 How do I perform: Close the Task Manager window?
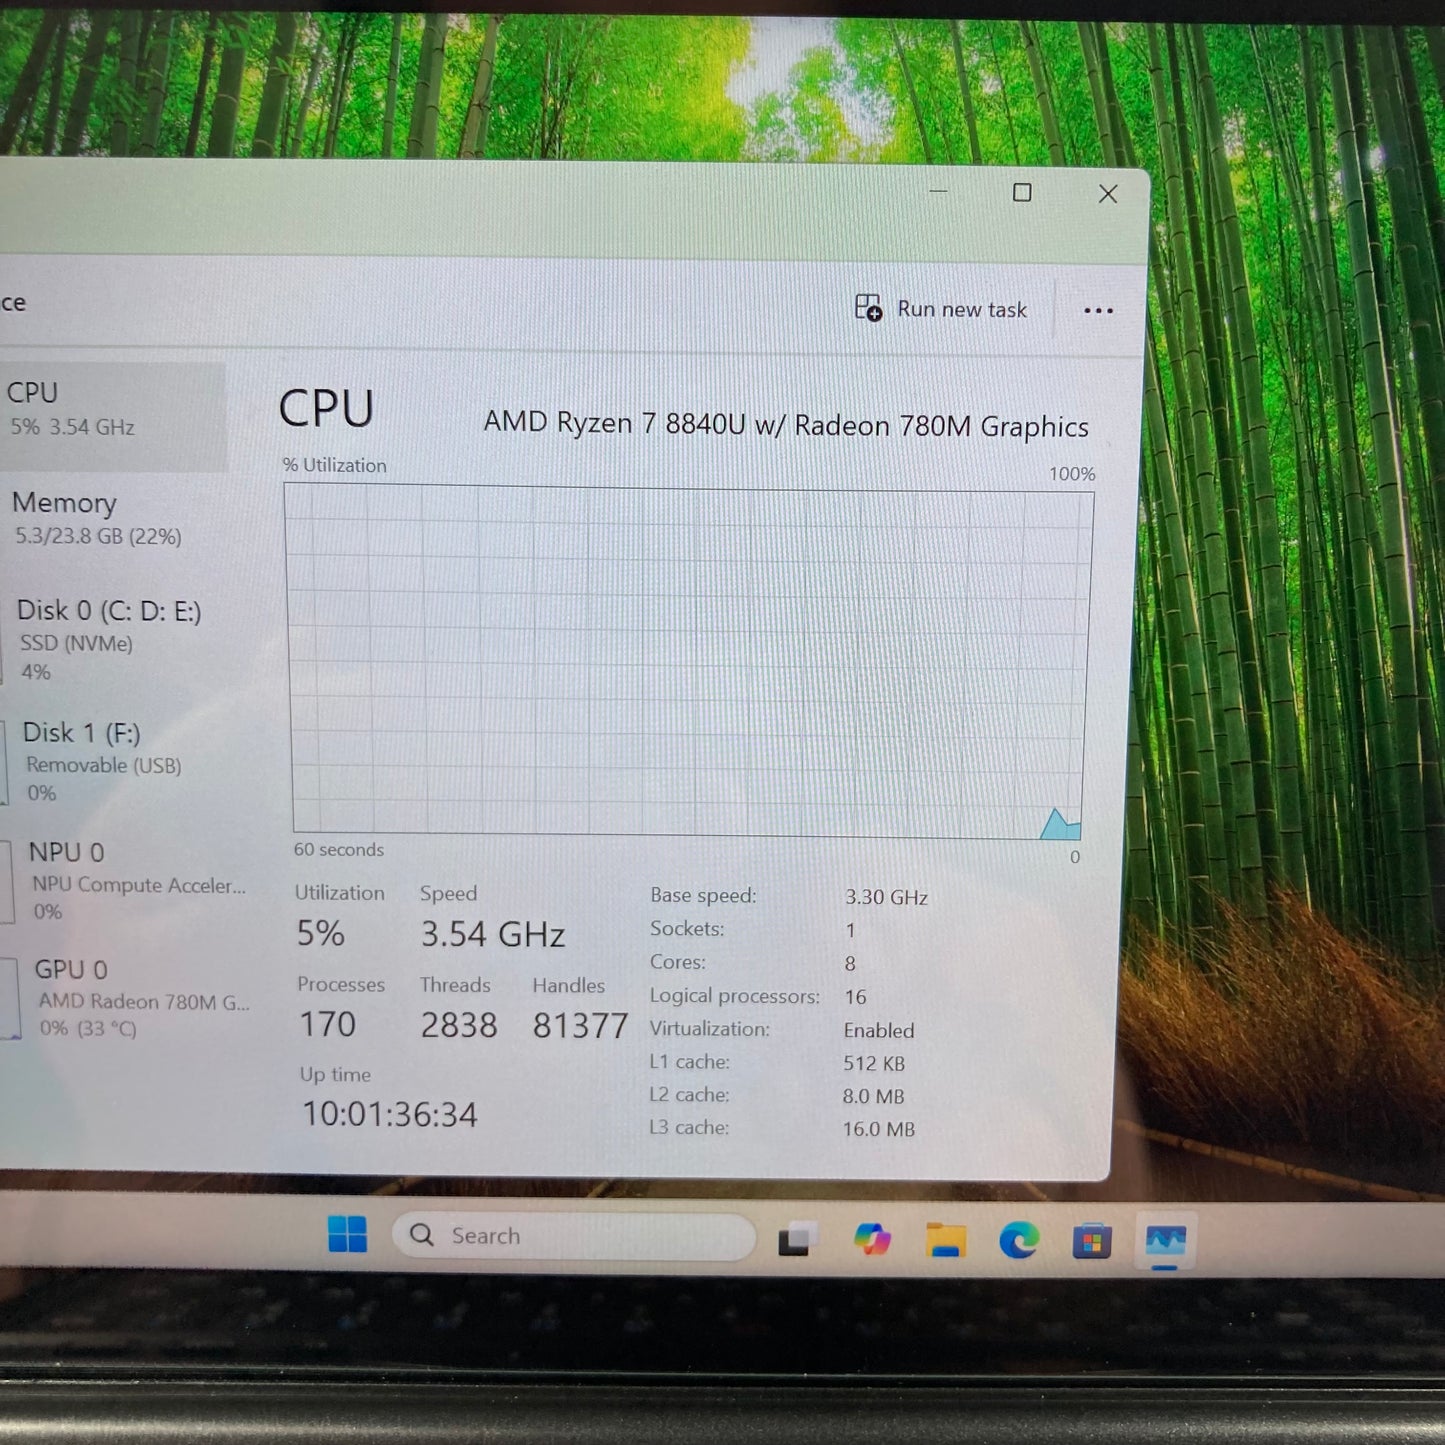click(x=1108, y=194)
